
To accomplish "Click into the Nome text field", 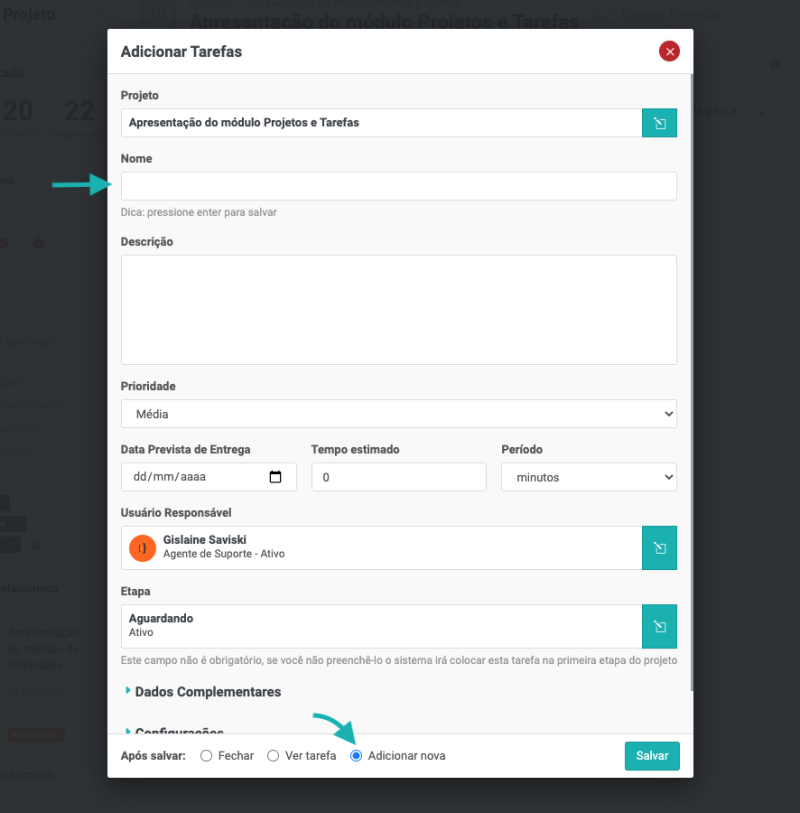I will 398,186.
